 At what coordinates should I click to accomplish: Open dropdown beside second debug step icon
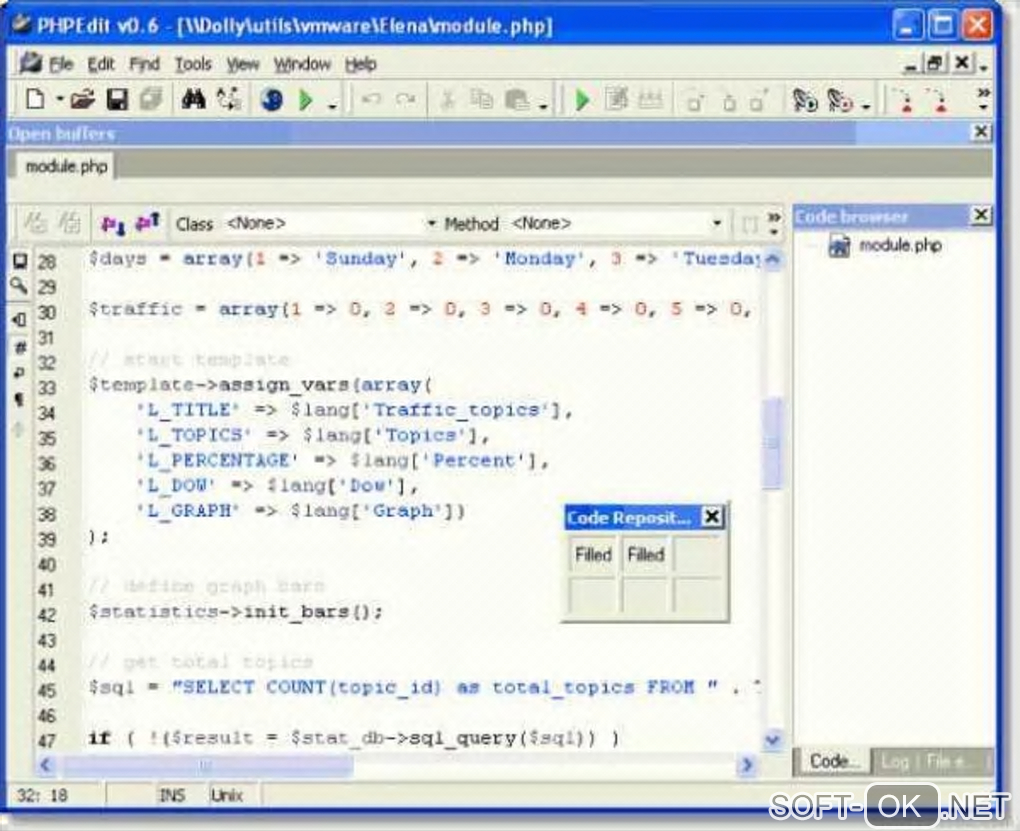(x=866, y=104)
